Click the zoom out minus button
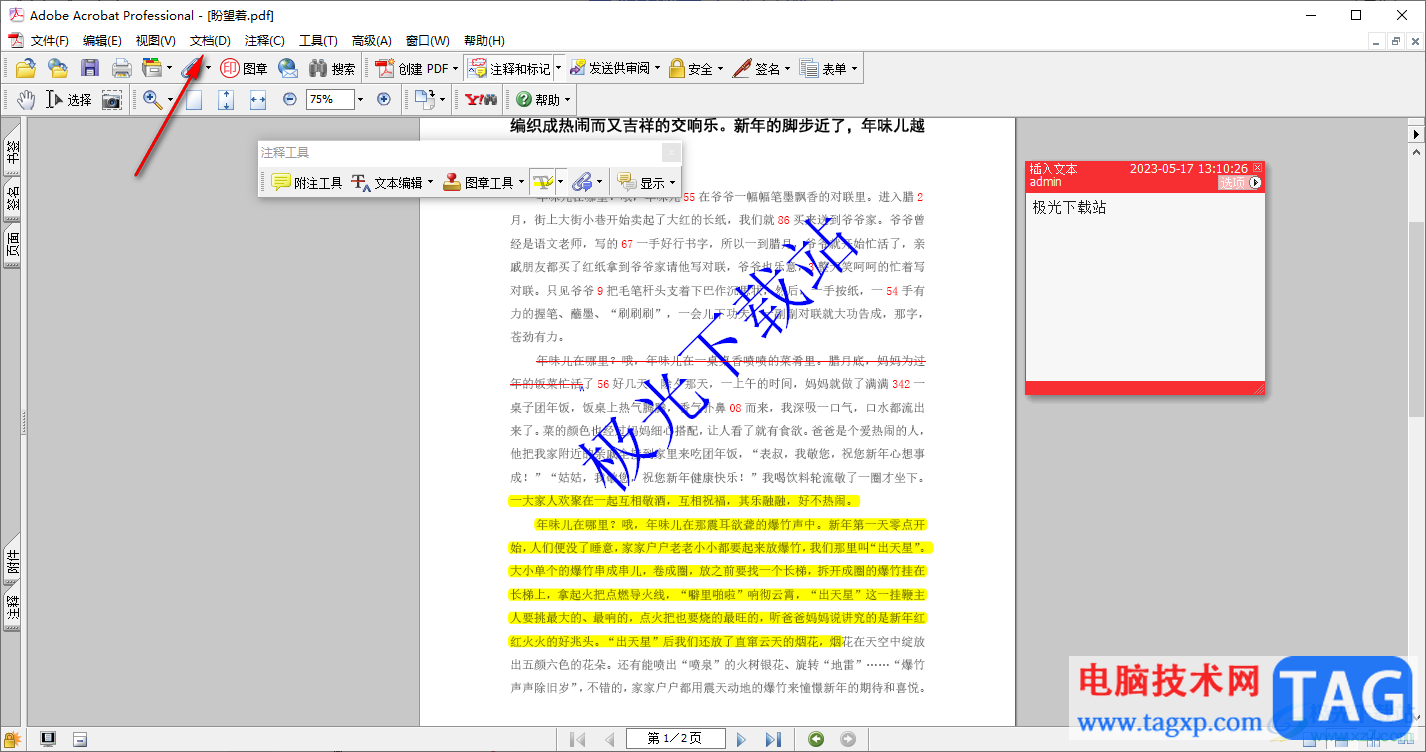 coord(290,99)
